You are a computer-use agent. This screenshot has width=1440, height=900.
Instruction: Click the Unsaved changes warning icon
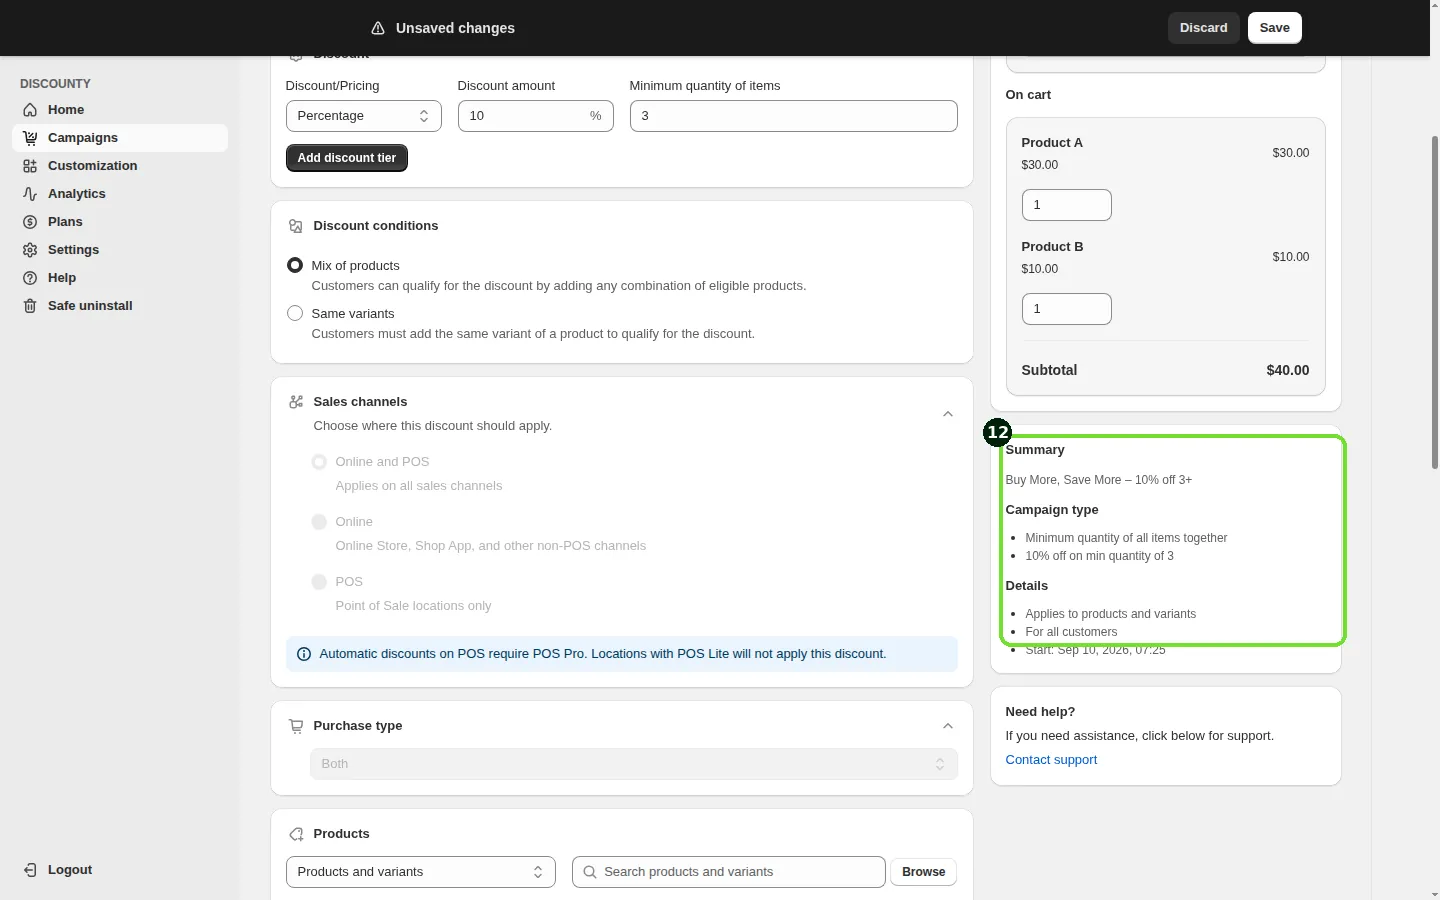[378, 28]
